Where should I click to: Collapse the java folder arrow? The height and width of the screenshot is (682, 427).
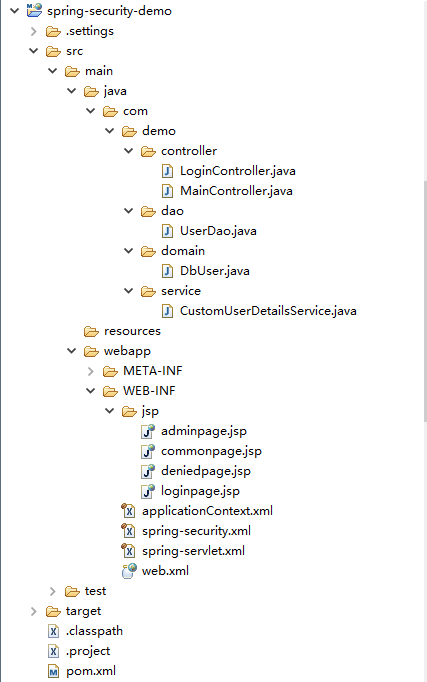(x=72, y=91)
